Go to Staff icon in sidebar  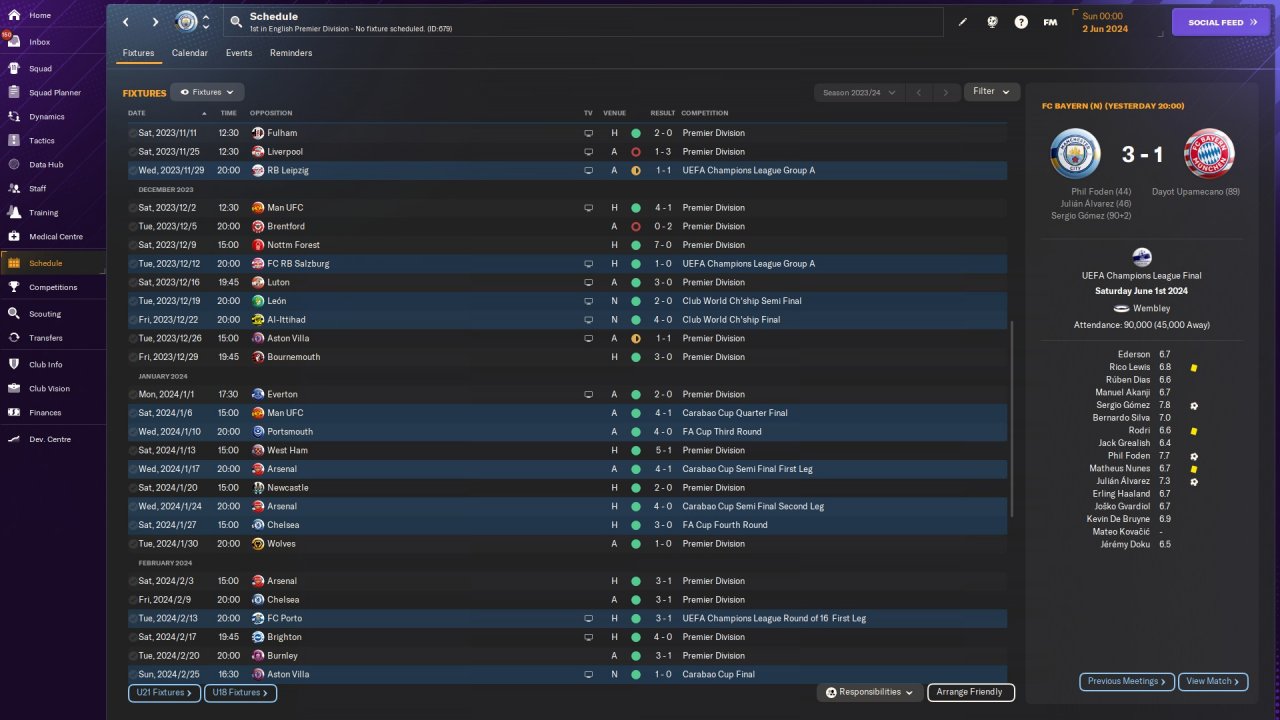pos(14,189)
